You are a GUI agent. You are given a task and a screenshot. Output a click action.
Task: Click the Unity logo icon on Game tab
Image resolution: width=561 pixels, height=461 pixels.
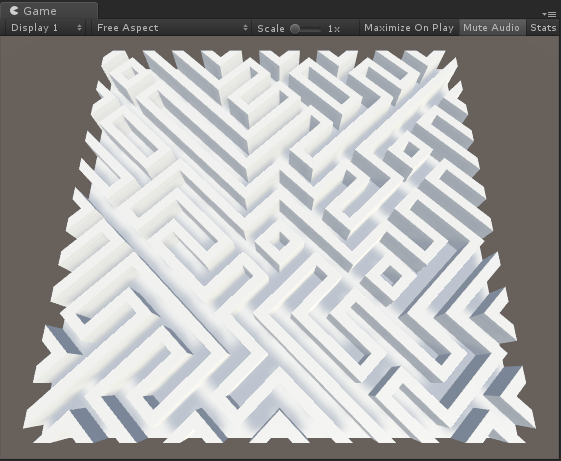pos(14,11)
